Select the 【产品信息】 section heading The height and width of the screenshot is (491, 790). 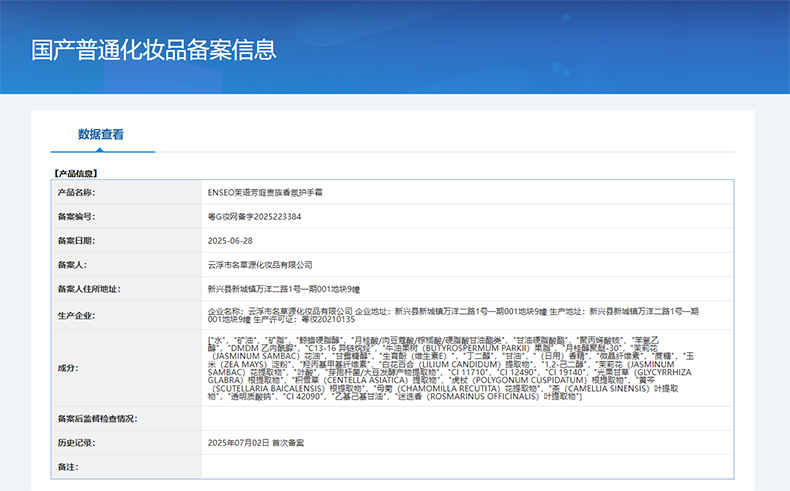[76, 173]
